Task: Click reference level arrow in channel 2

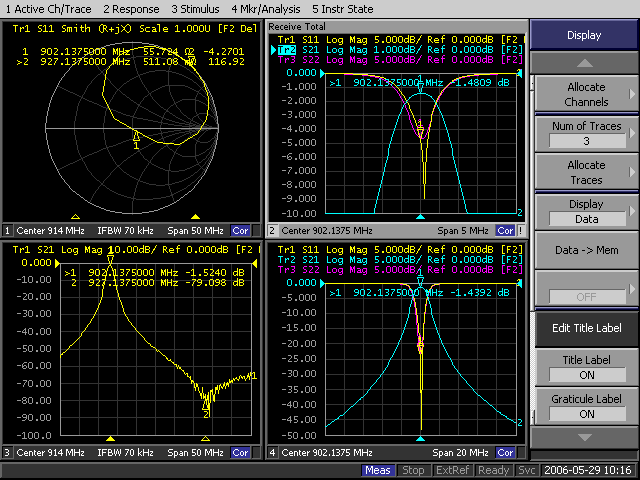Action: [x=322, y=73]
